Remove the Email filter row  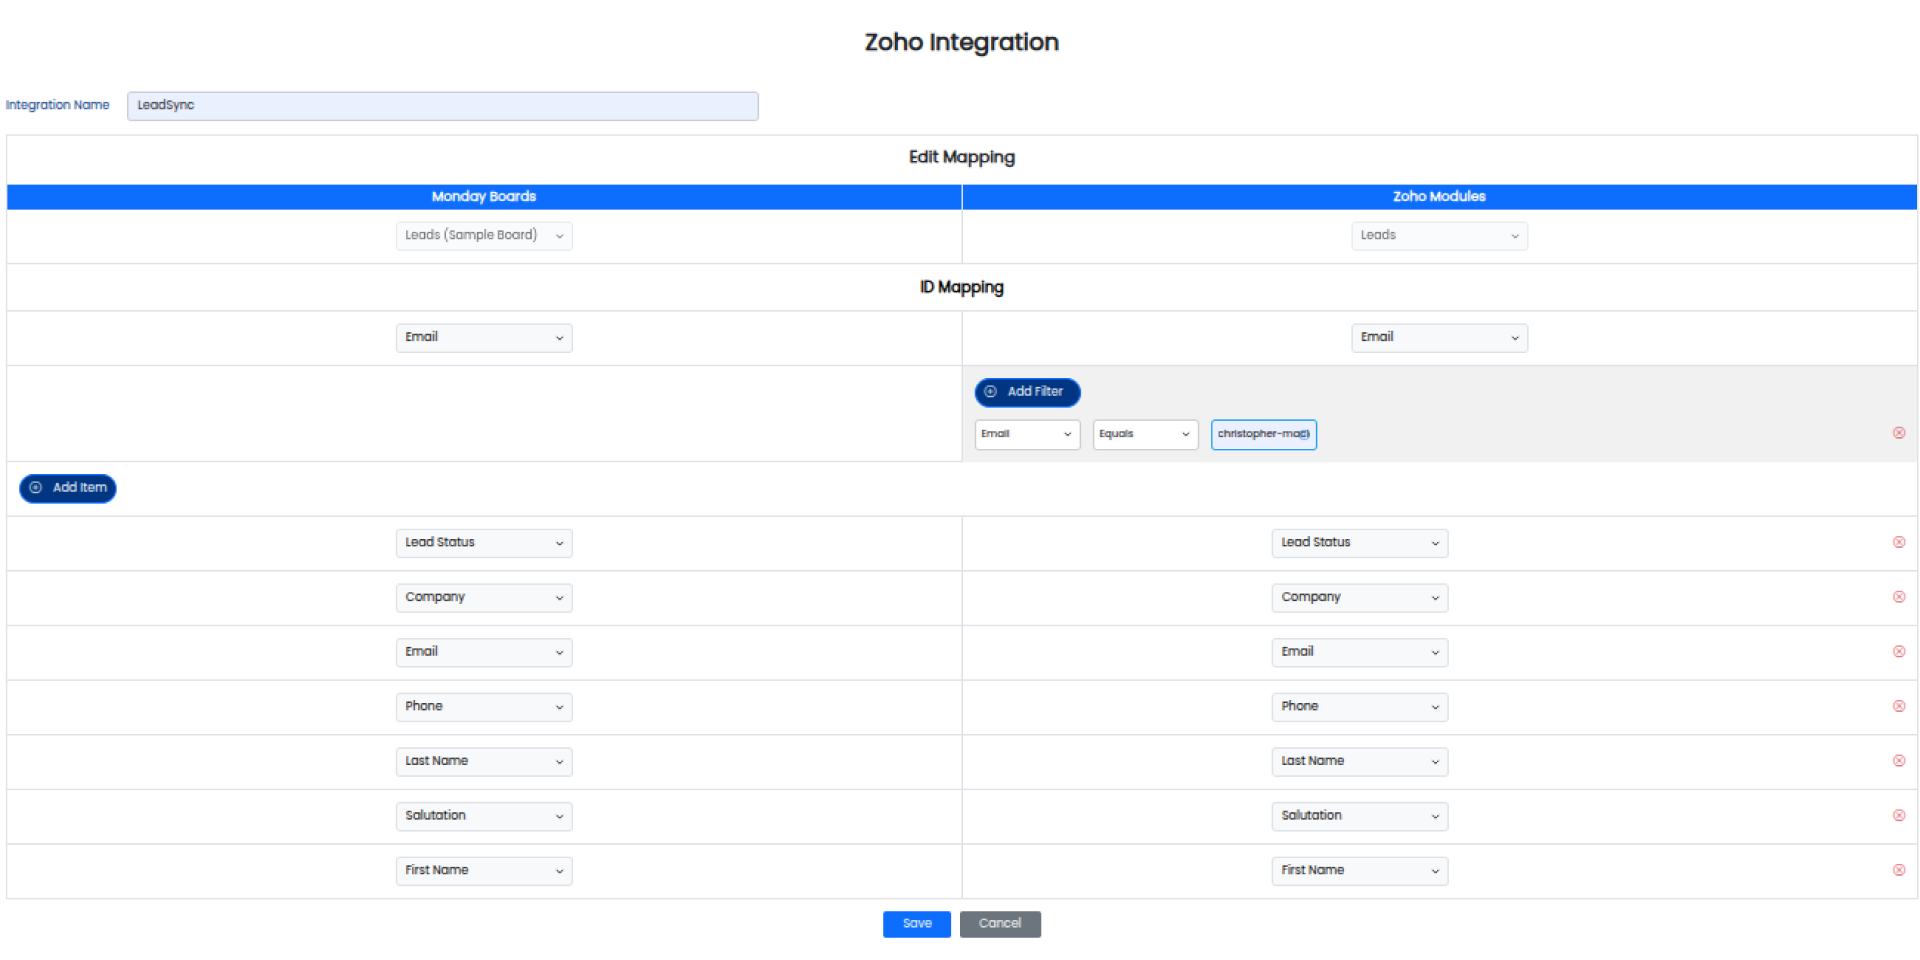click(1898, 433)
